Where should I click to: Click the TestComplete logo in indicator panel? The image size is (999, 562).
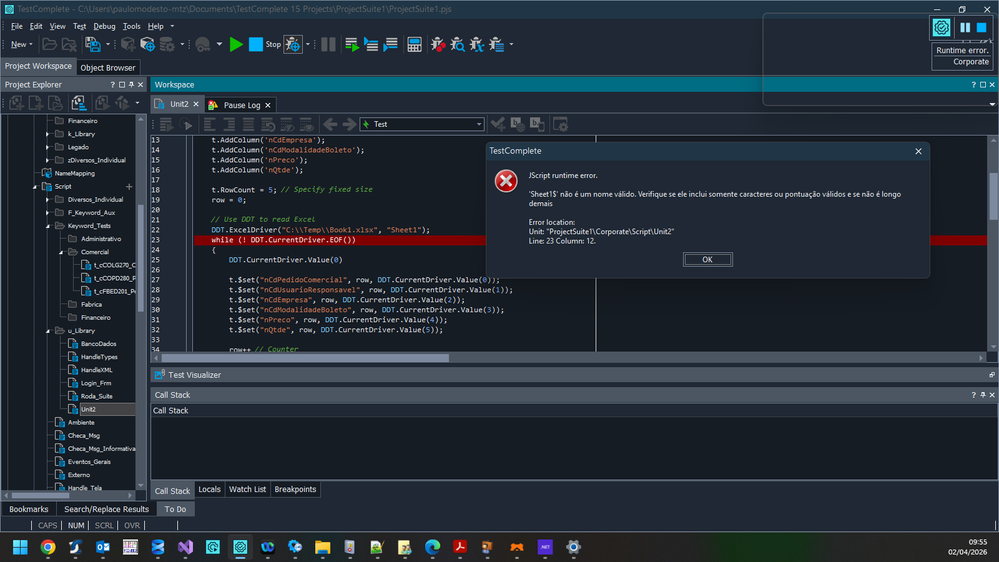[942, 28]
